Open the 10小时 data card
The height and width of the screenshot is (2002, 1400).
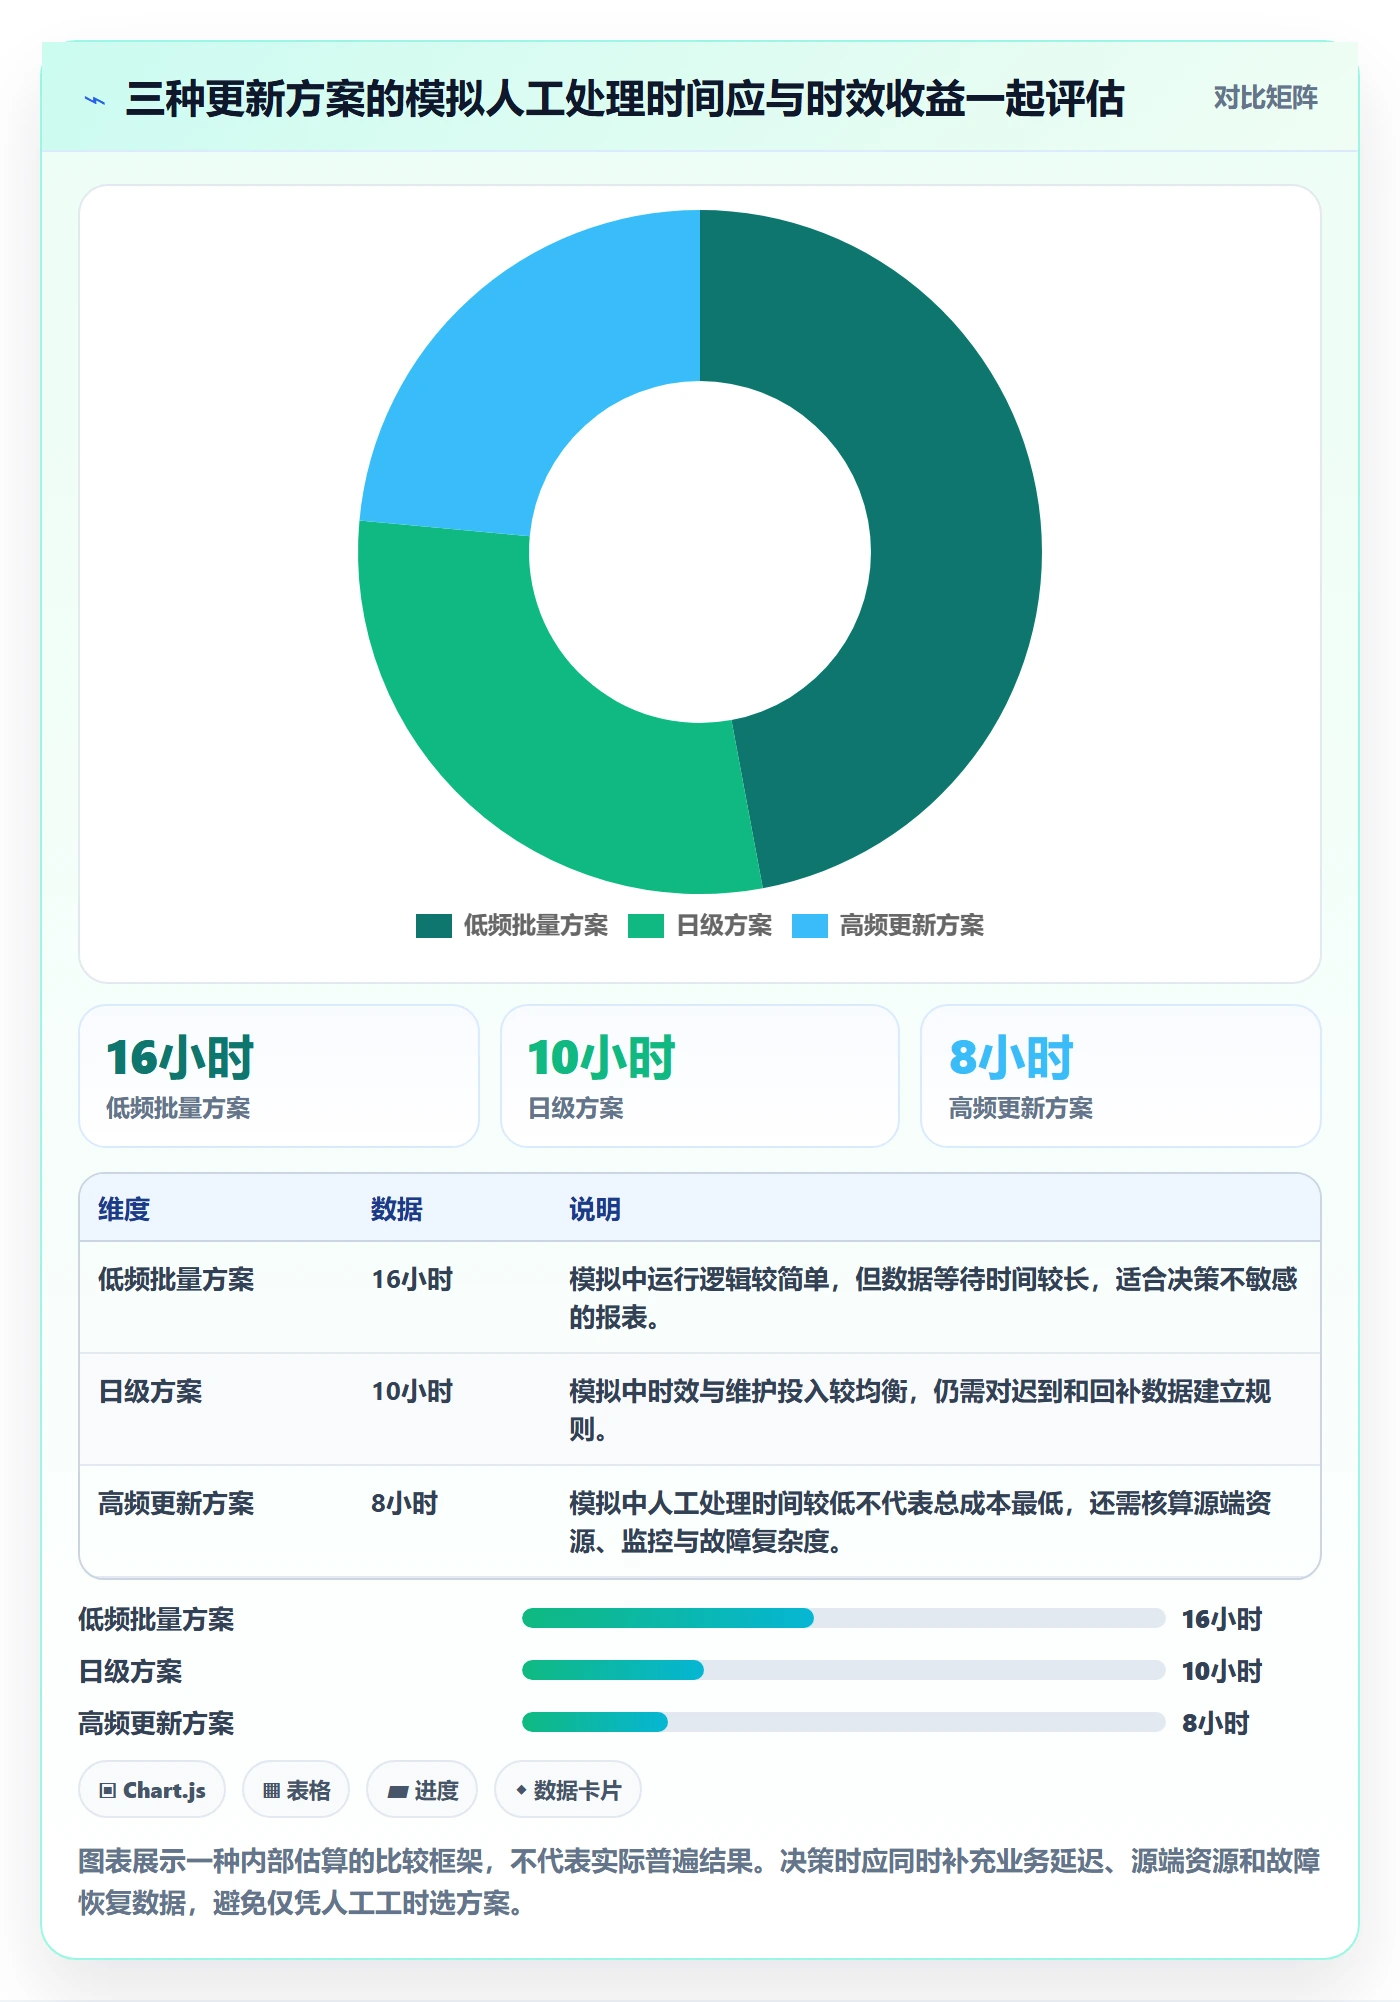tap(700, 1076)
